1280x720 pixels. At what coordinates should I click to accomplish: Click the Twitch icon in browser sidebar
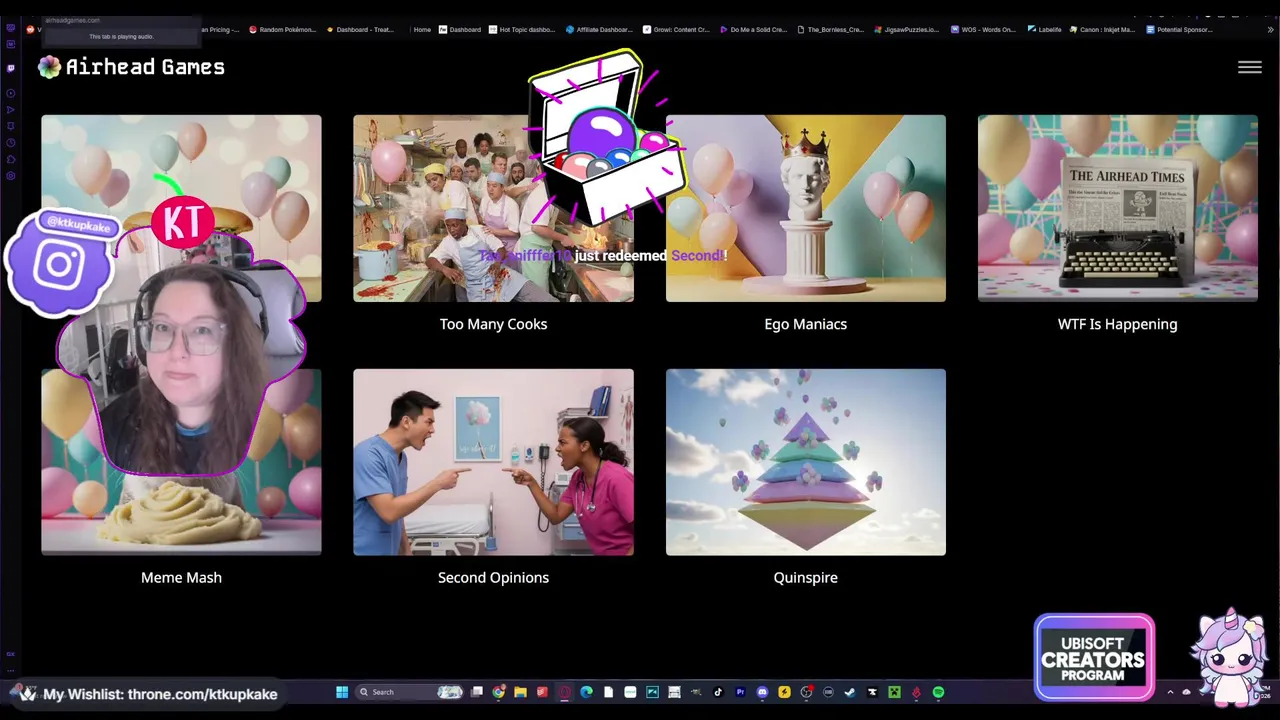coord(11,68)
